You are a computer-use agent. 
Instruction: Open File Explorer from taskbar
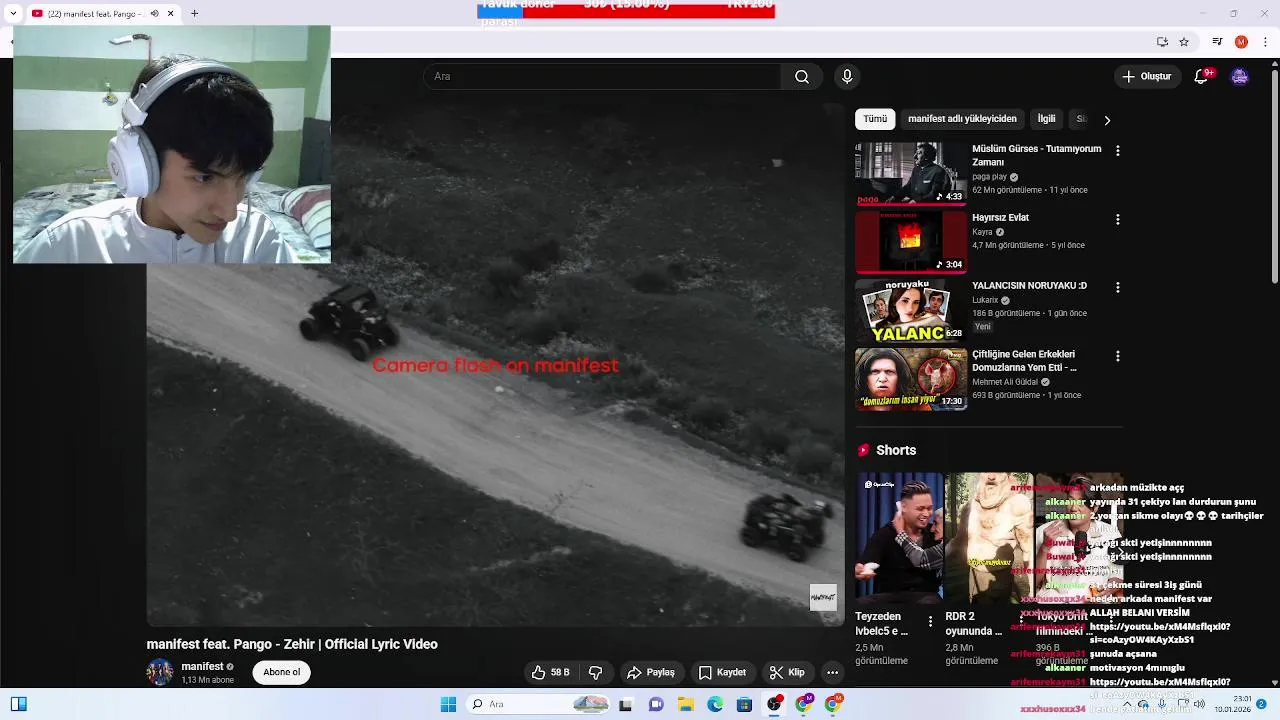point(686,705)
